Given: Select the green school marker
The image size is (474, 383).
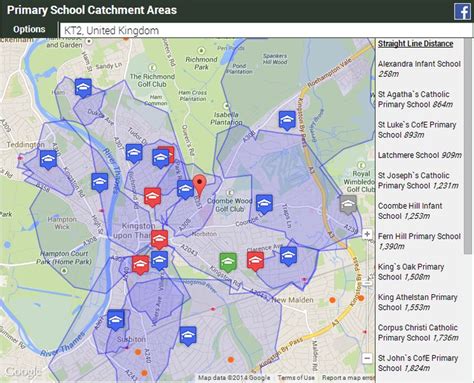Looking at the screenshot, I should click(x=228, y=262).
